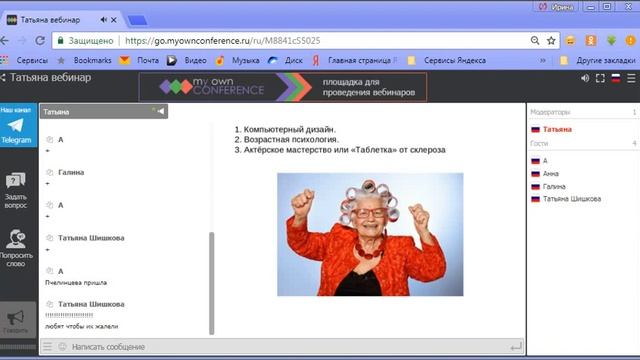Open emoji picker in message field

tap(62, 347)
